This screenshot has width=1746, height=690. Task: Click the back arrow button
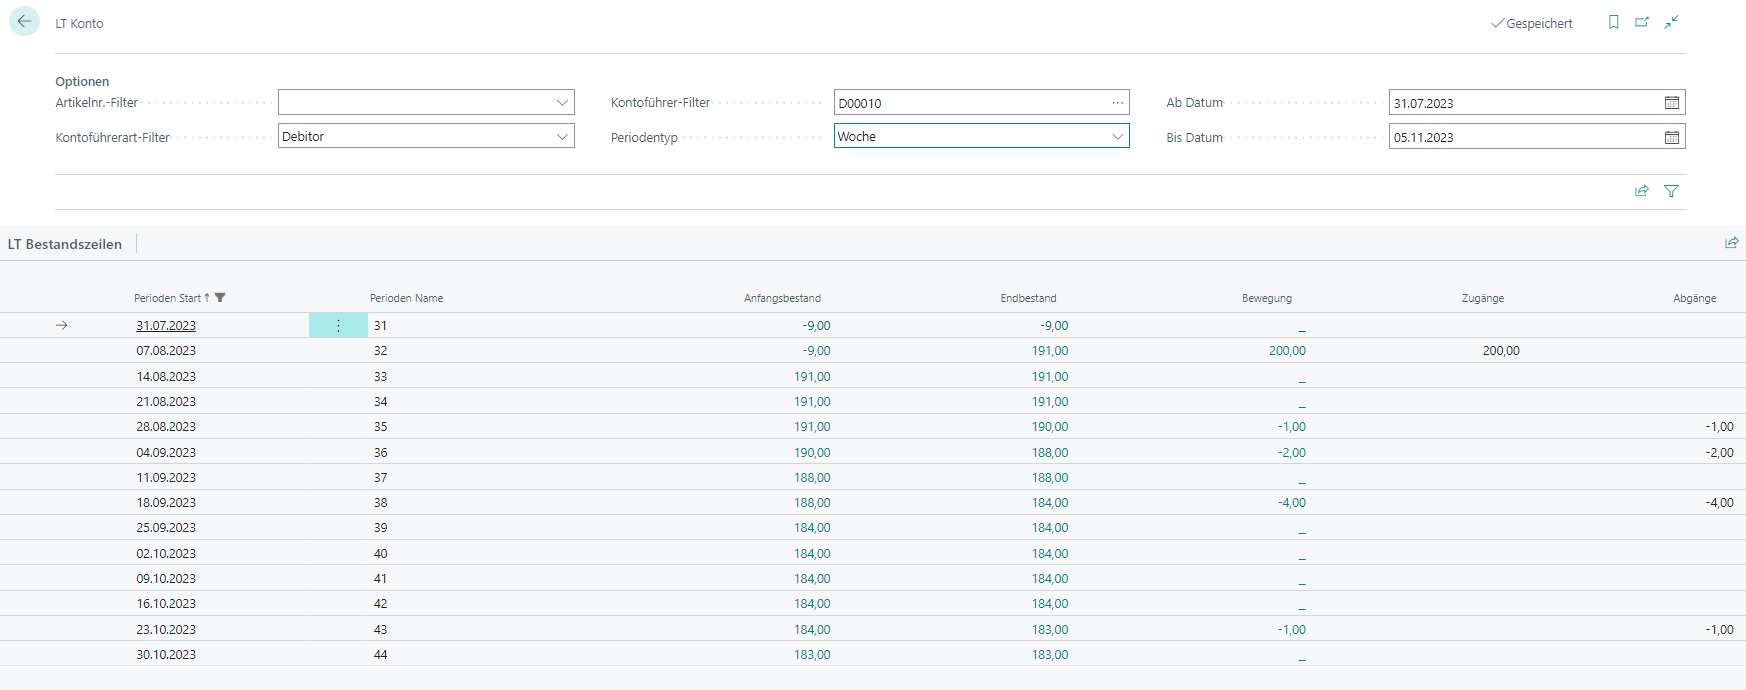[24, 21]
